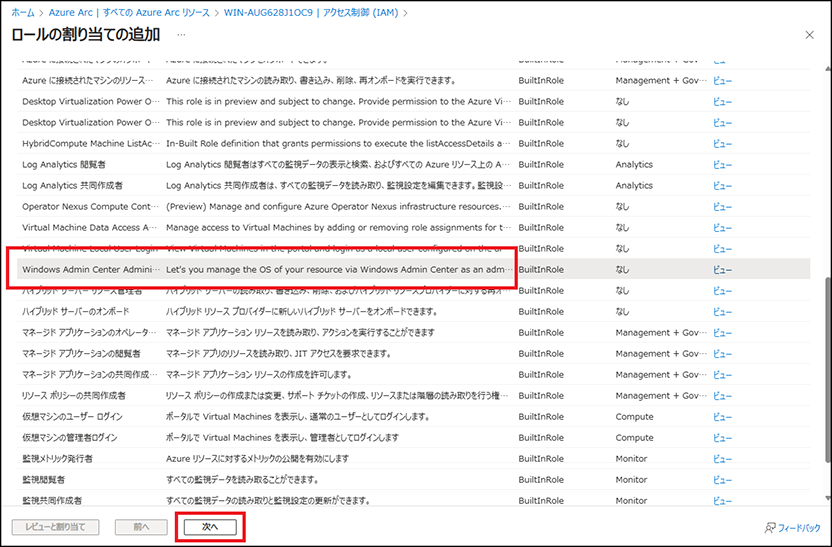Open ビュー link for 監視閲覧者 row

pyautogui.click(x=722, y=480)
